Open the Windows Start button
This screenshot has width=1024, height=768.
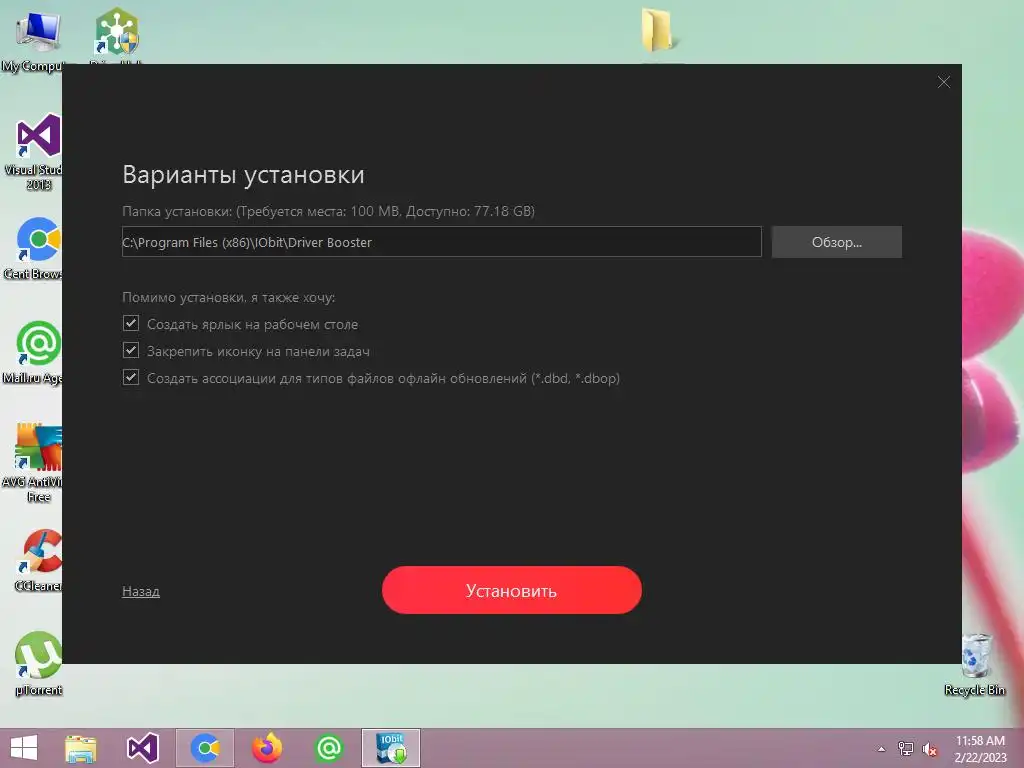(24, 748)
